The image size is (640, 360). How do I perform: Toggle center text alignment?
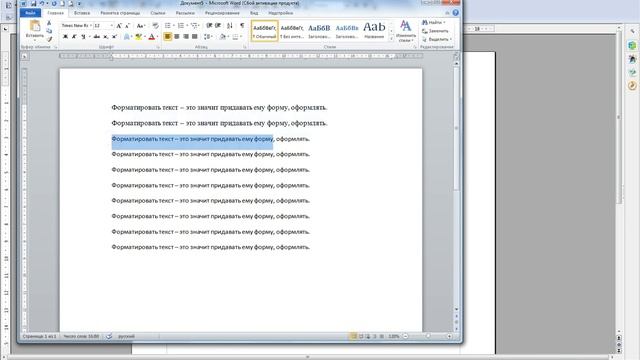[x=176, y=37]
